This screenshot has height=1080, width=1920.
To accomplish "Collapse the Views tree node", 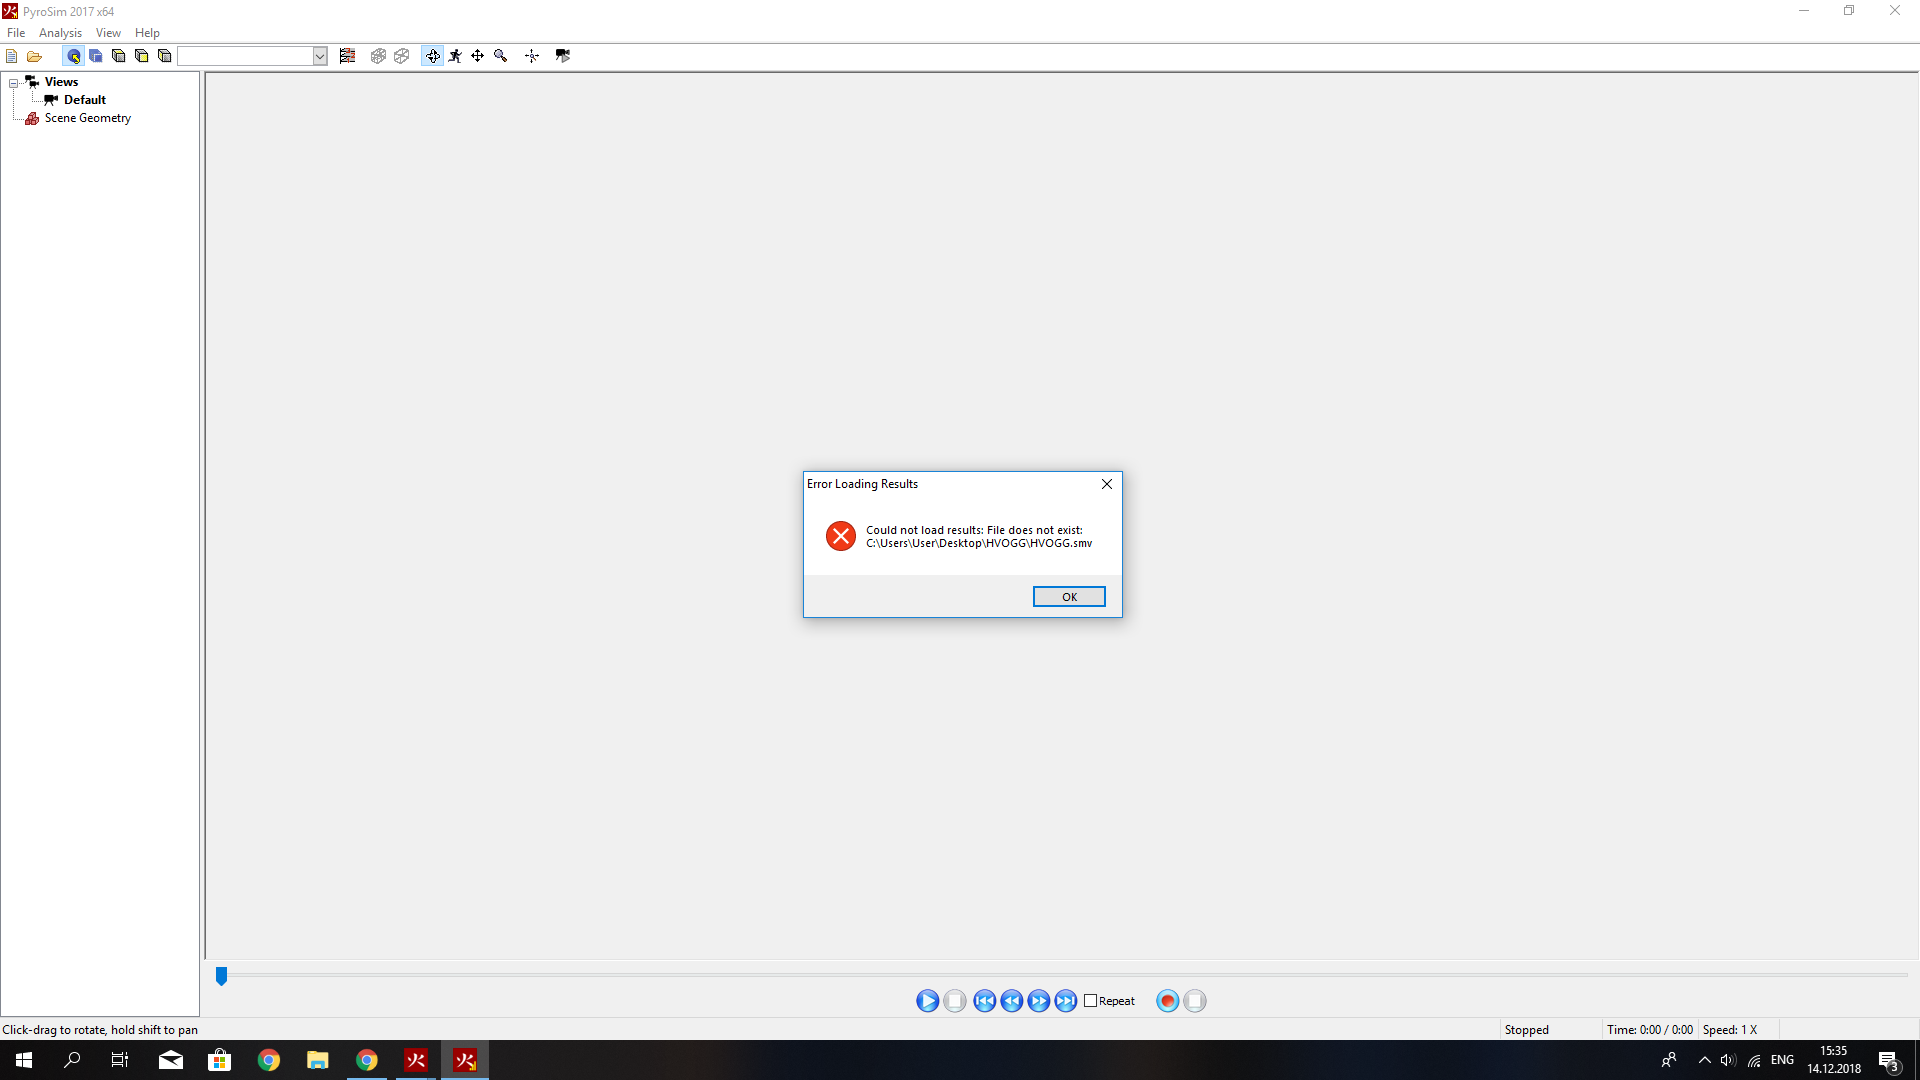I will click(14, 83).
